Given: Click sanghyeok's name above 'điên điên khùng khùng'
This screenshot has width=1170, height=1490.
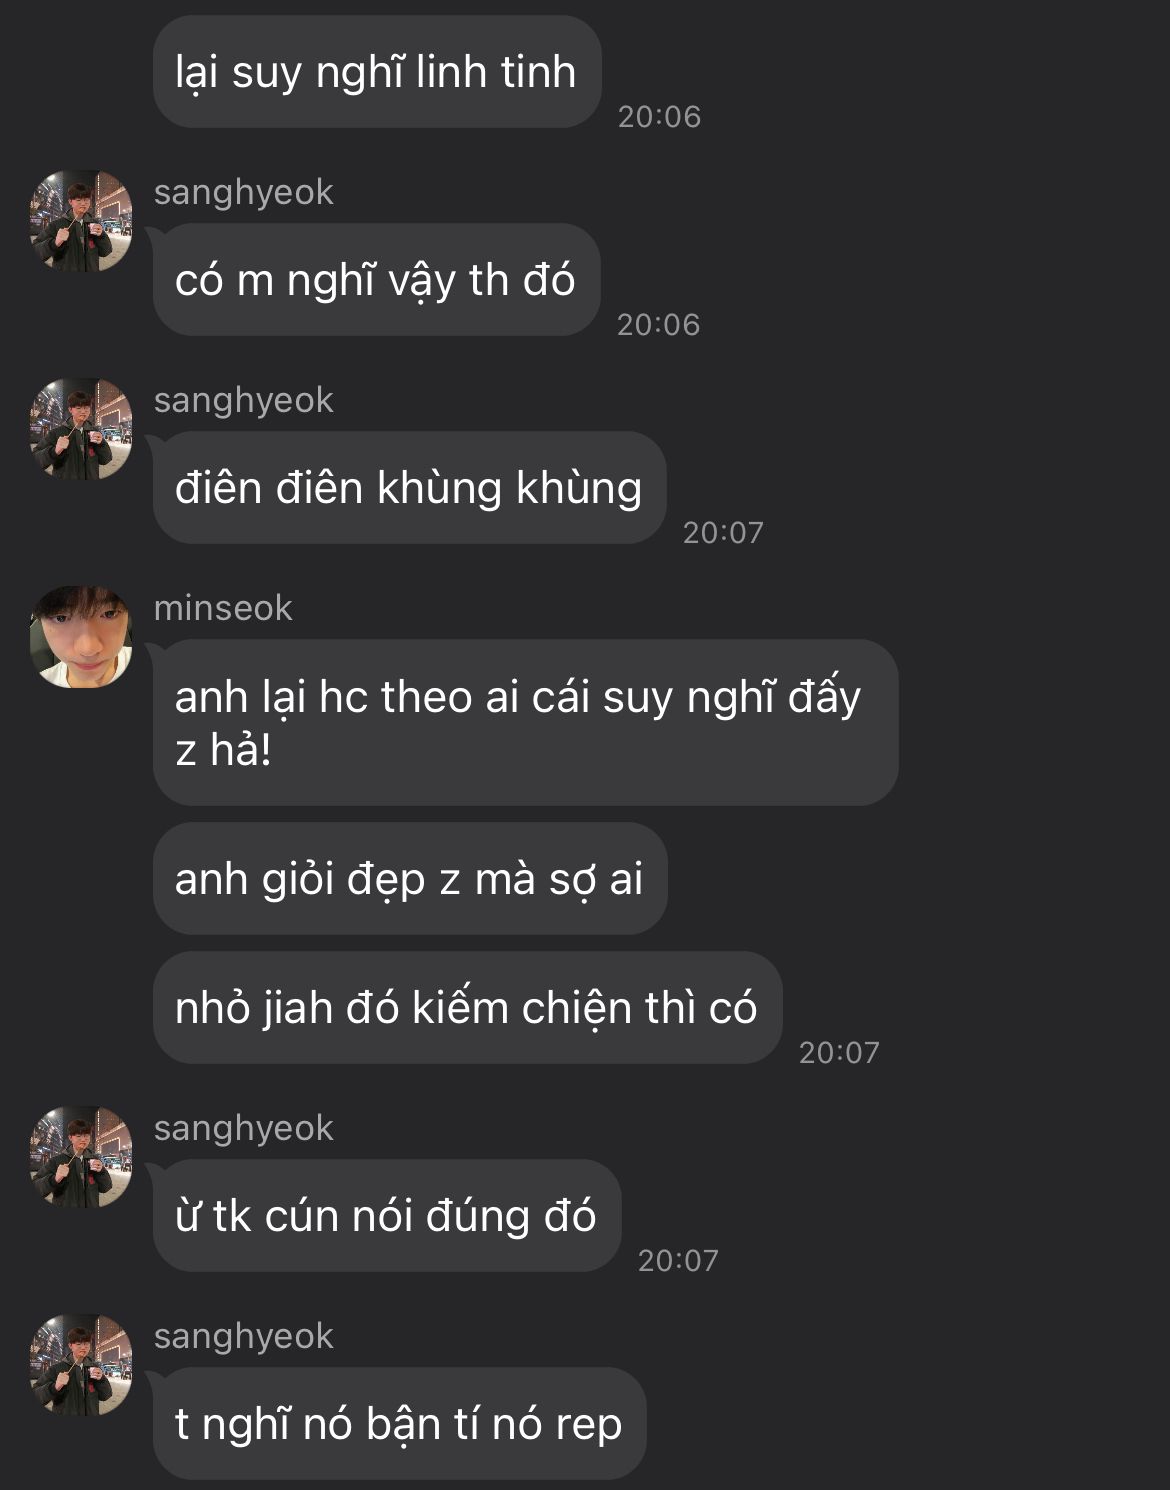Looking at the screenshot, I should click(x=244, y=400).
